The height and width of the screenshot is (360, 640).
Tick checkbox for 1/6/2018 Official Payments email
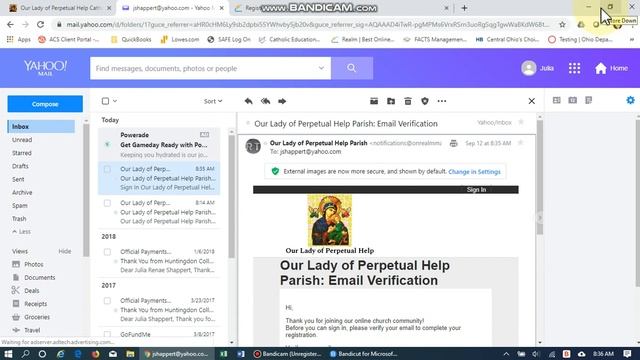point(107,252)
